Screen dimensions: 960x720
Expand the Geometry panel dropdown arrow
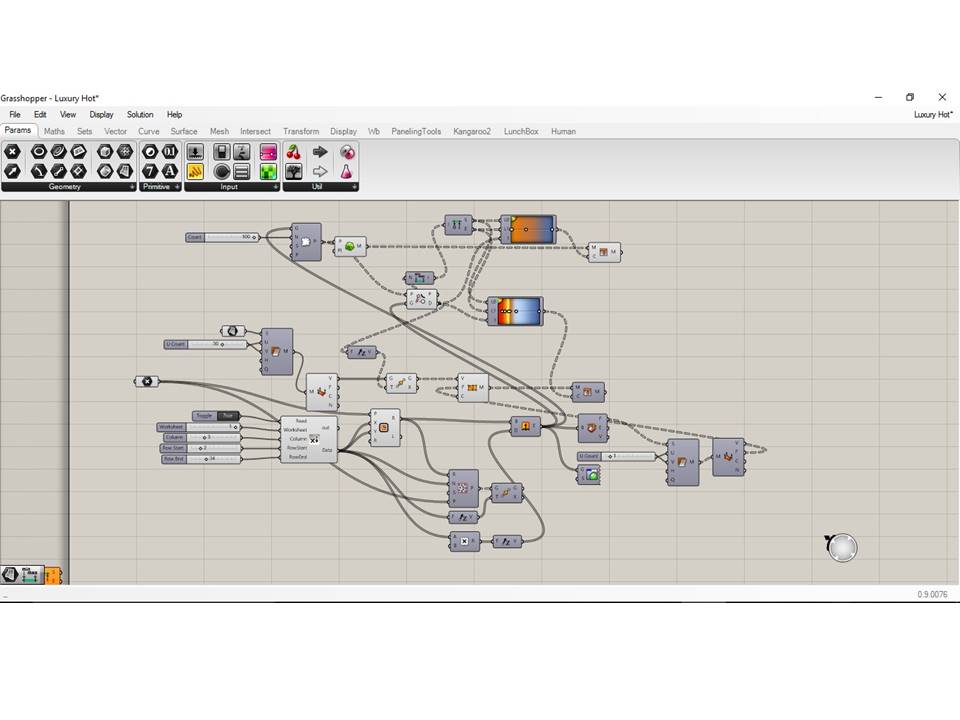click(131, 187)
